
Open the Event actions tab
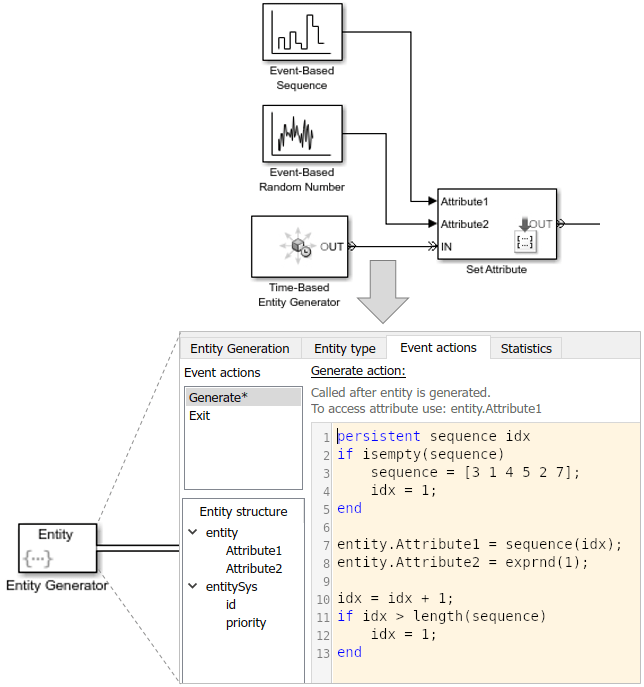coord(438,348)
